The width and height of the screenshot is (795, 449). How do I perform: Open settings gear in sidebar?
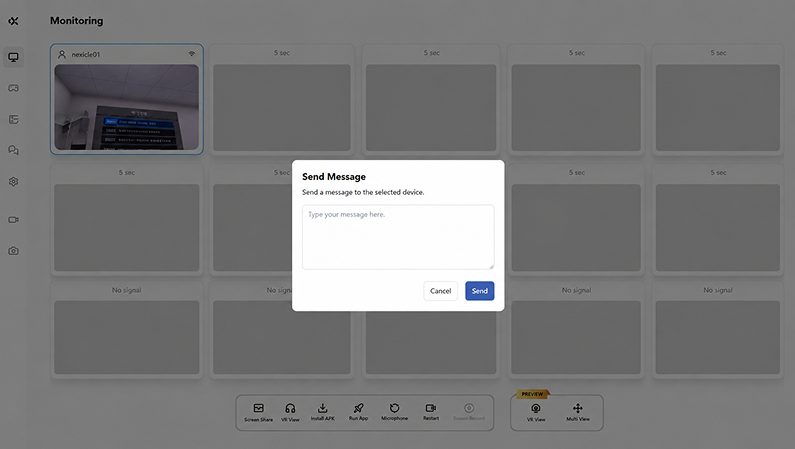pyautogui.click(x=13, y=181)
